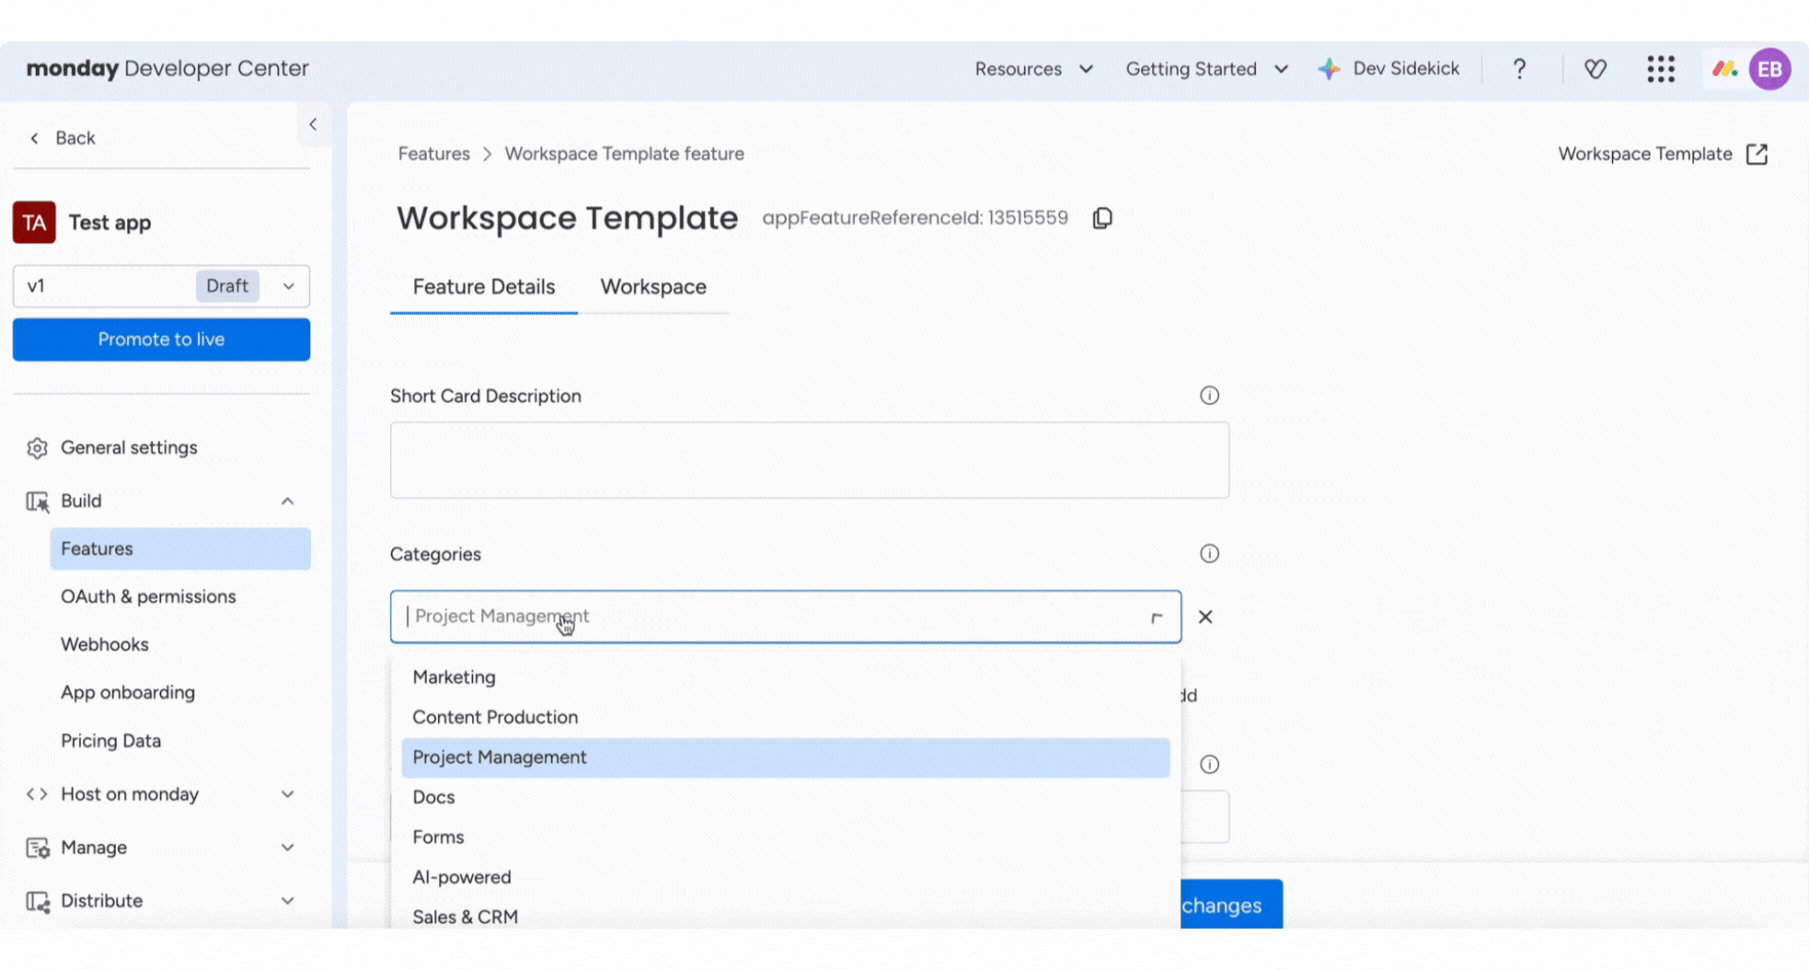The height and width of the screenshot is (970, 1809).
Task: Open Workspace Template external link icon
Action: pos(1757,154)
